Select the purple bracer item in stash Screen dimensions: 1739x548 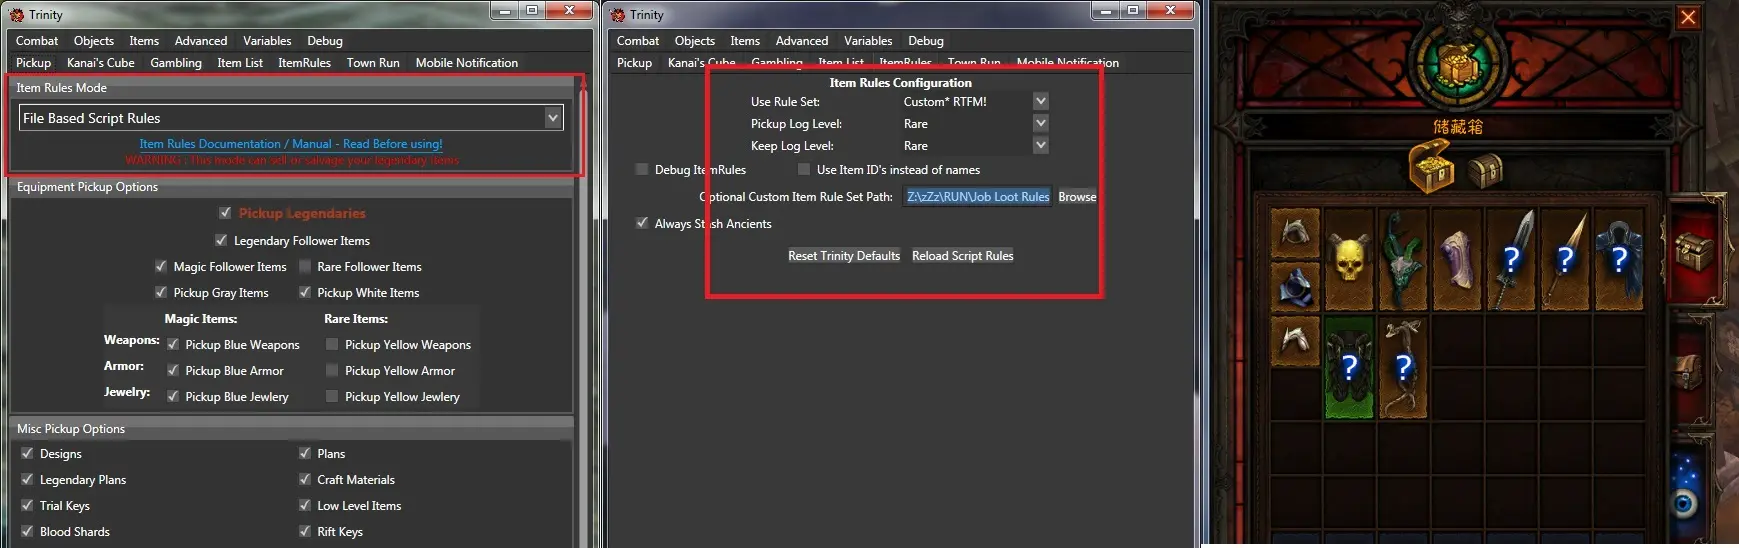tap(1457, 260)
